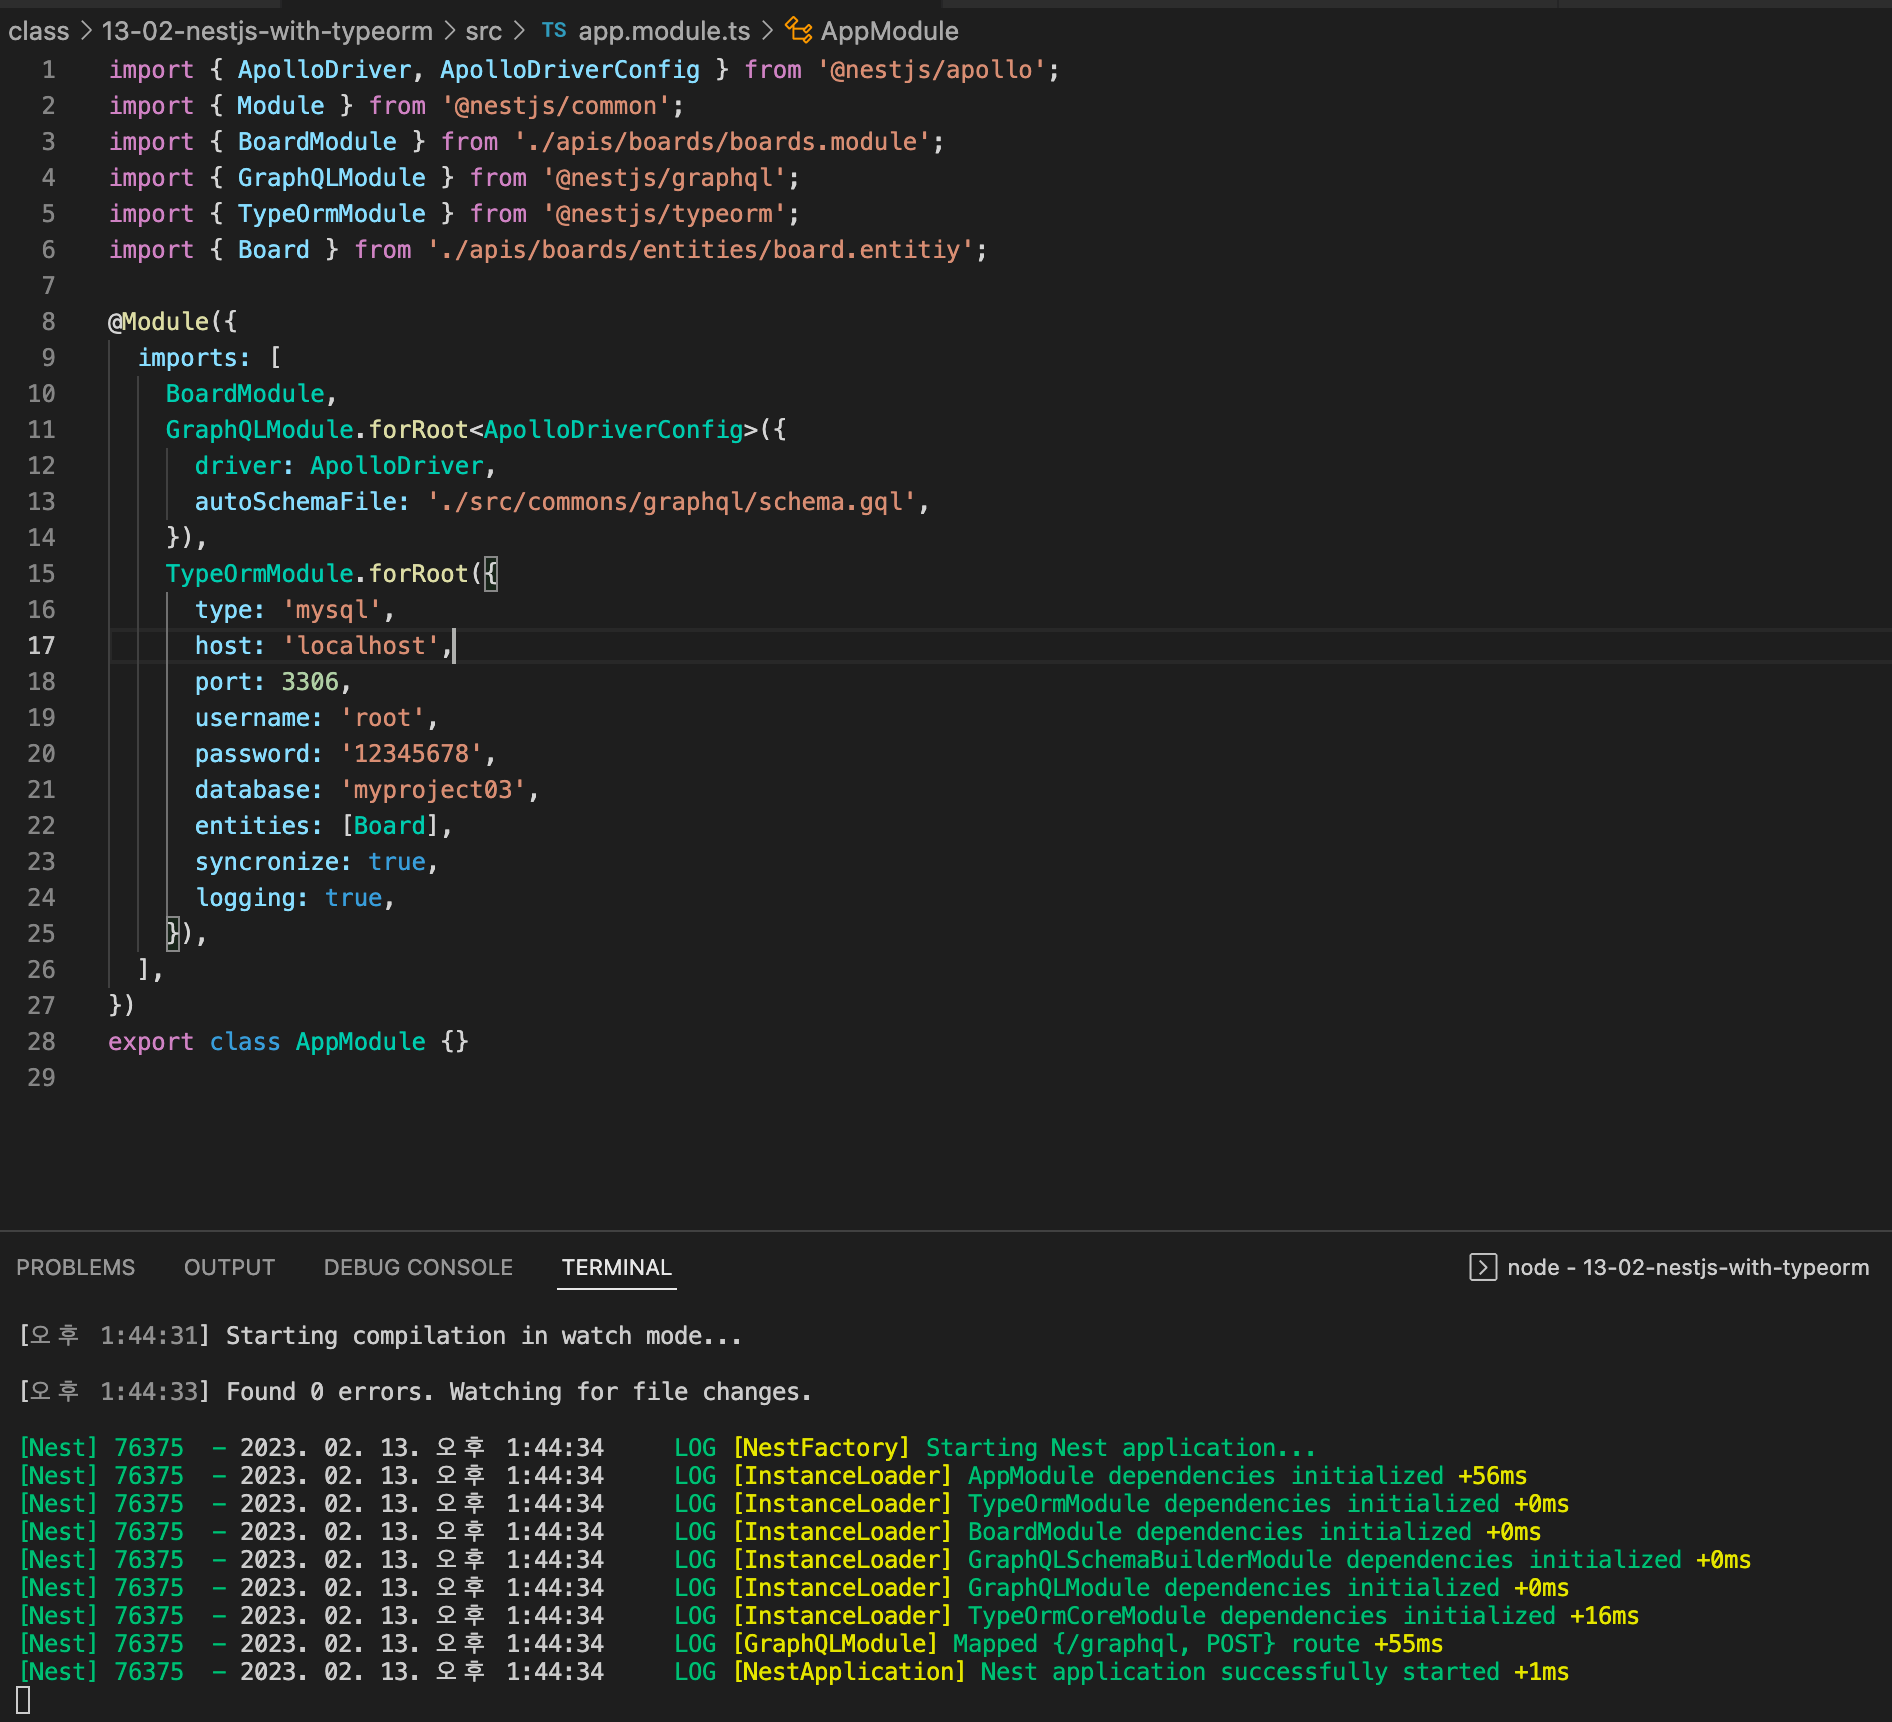Click the 'root' username value
Screen dimensions: 1892x1722
383,717
